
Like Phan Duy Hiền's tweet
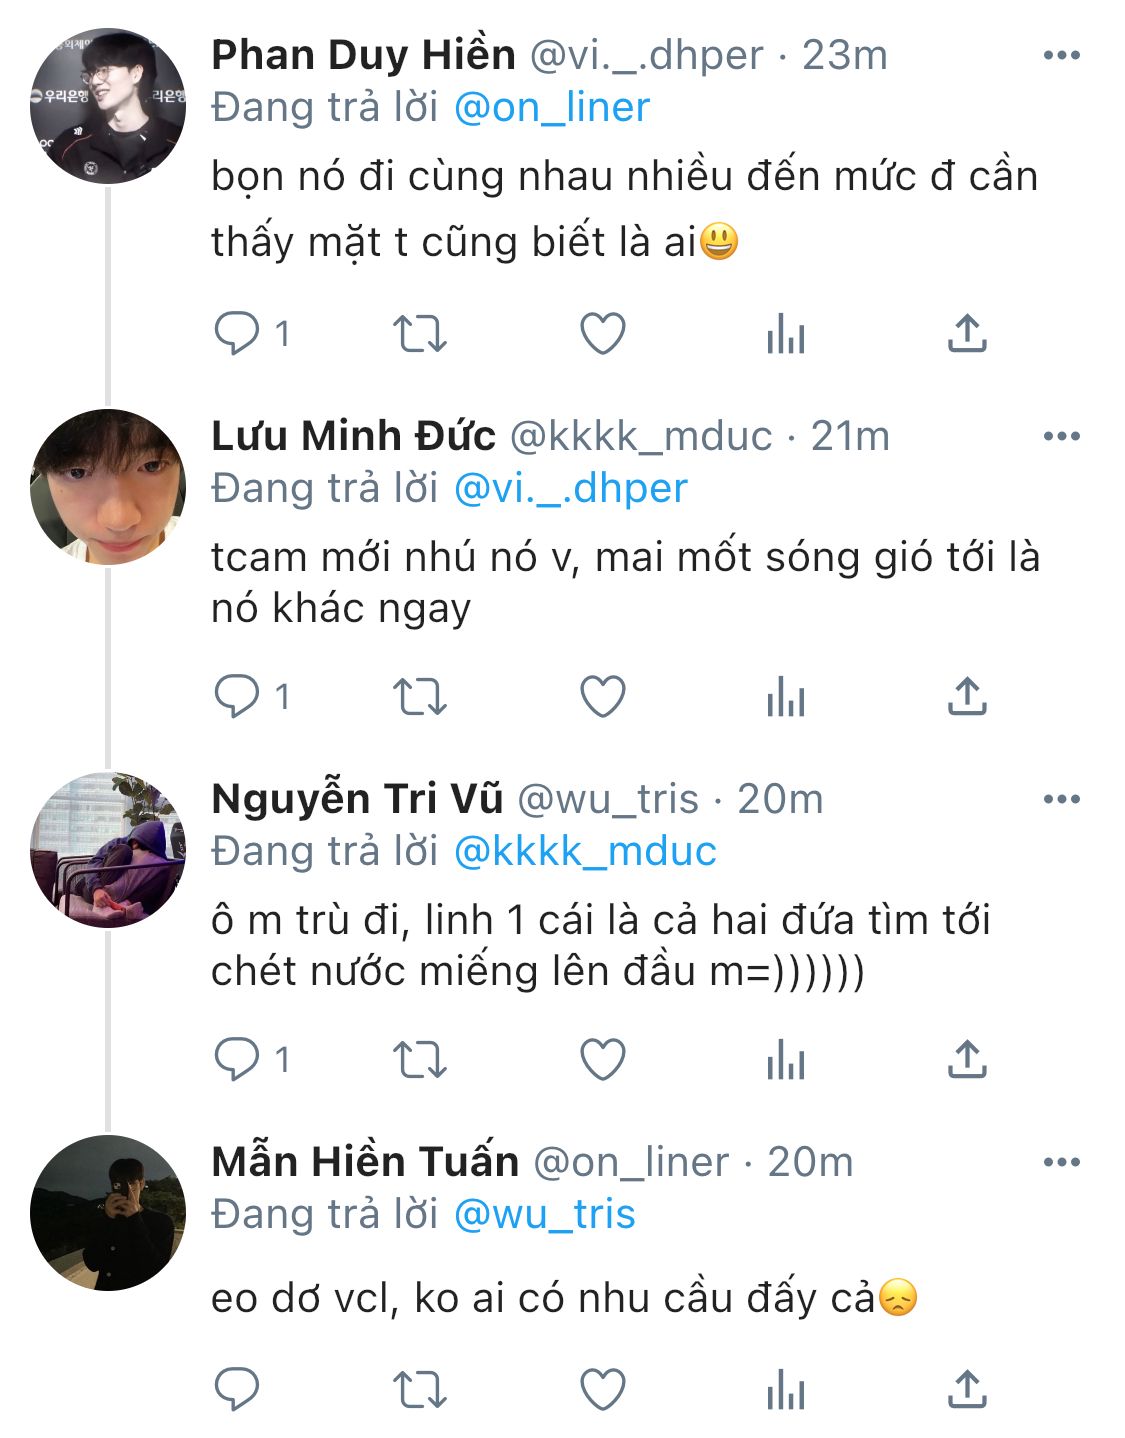(603, 334)
